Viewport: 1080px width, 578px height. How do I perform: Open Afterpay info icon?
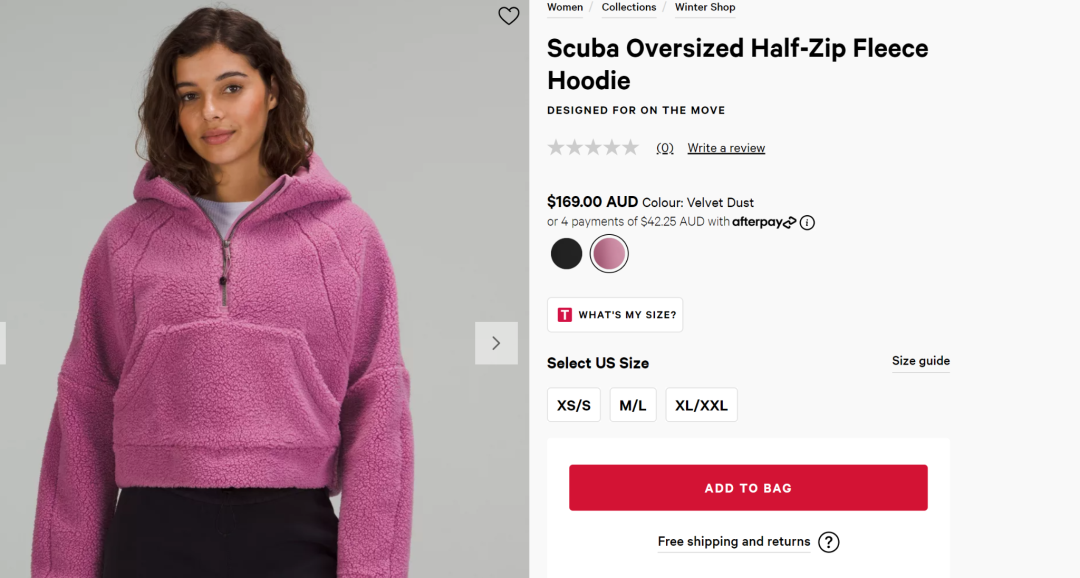pyautogui.click(x=807, y=223)
